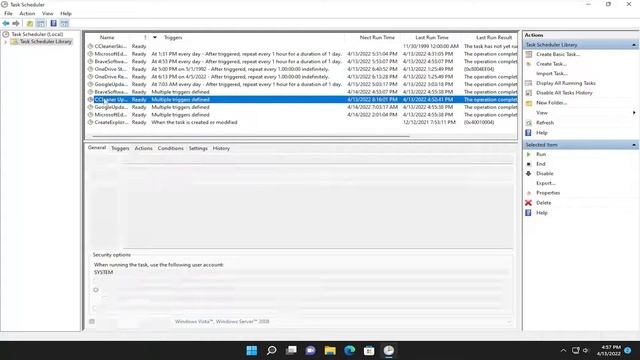Screen dimensions: 640x360
Task: Show hidden system tray icons
Action: point(563,351)
